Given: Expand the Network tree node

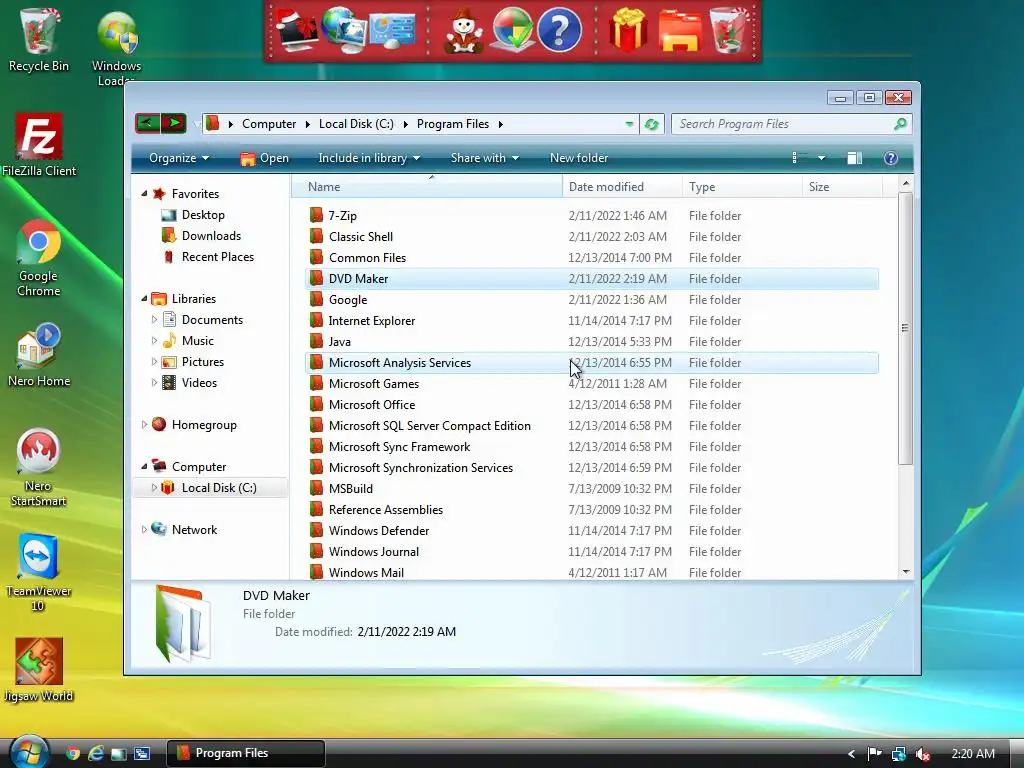Looking at the screenshot, I should pyautogui.click(x=144, y=530).
